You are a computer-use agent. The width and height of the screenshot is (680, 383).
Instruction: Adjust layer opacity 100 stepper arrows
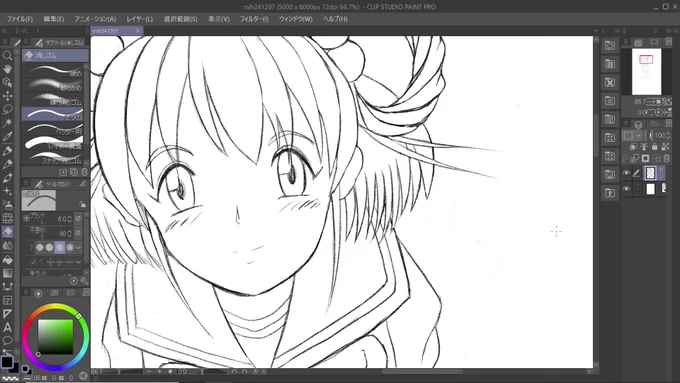click(x=668, y=136)
